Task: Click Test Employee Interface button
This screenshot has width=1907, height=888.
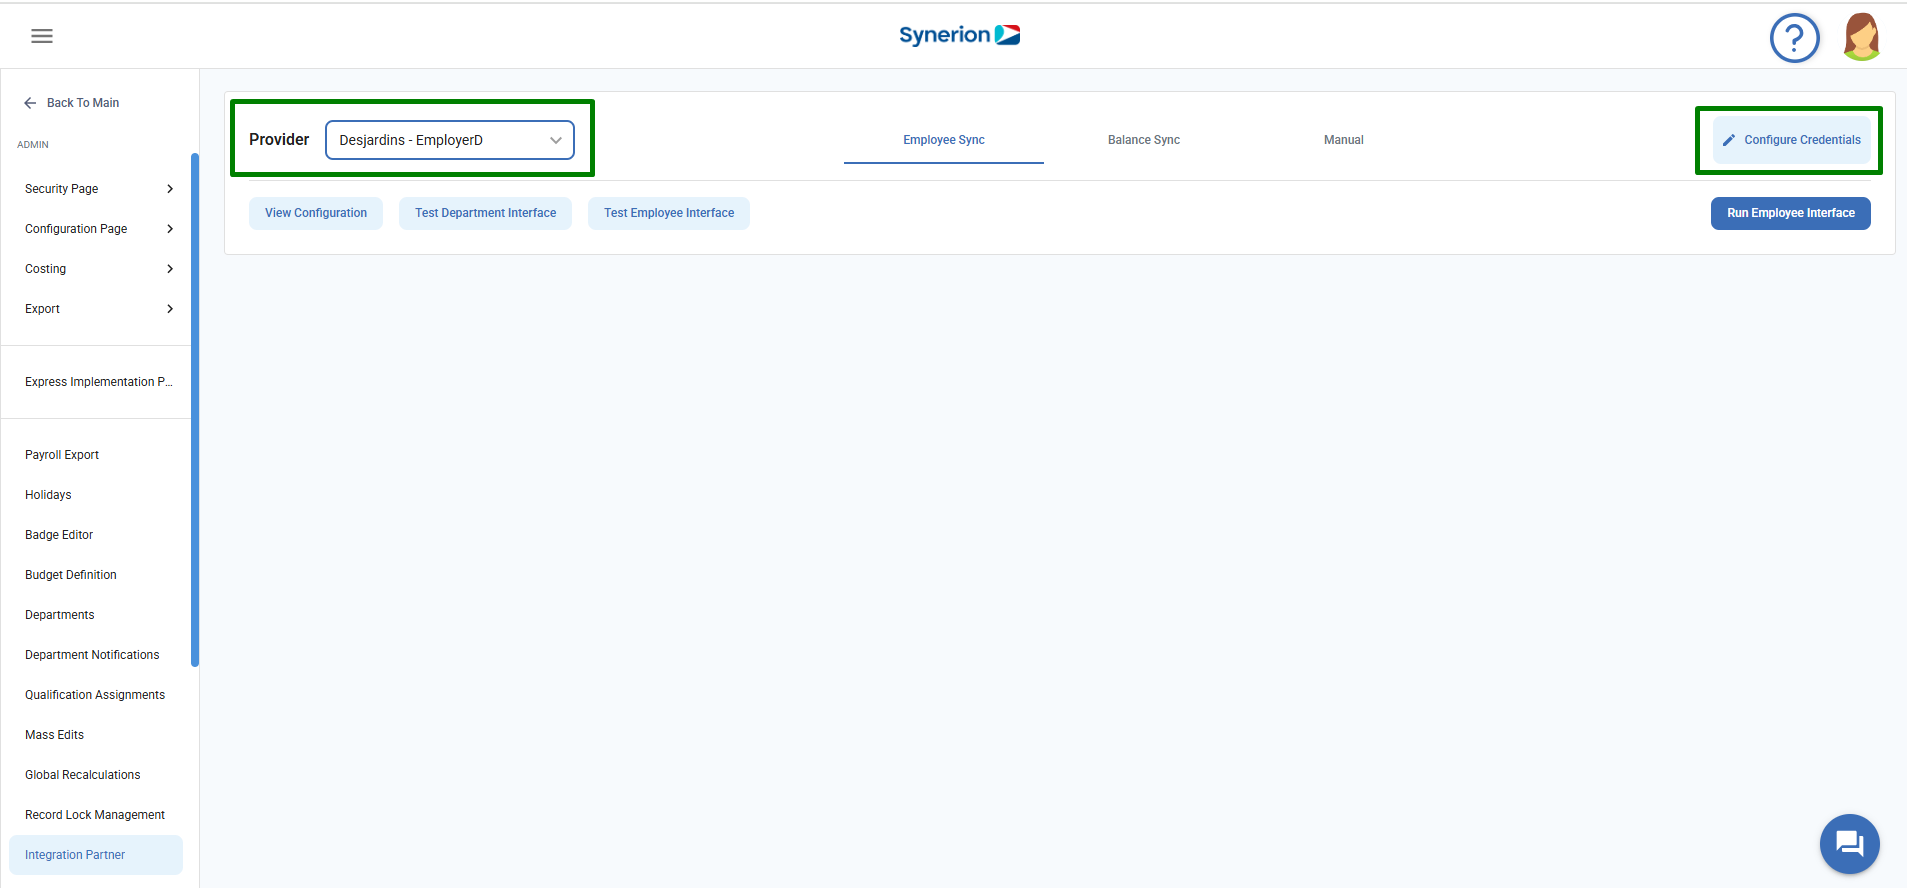Action: click(x=669, y=213)
